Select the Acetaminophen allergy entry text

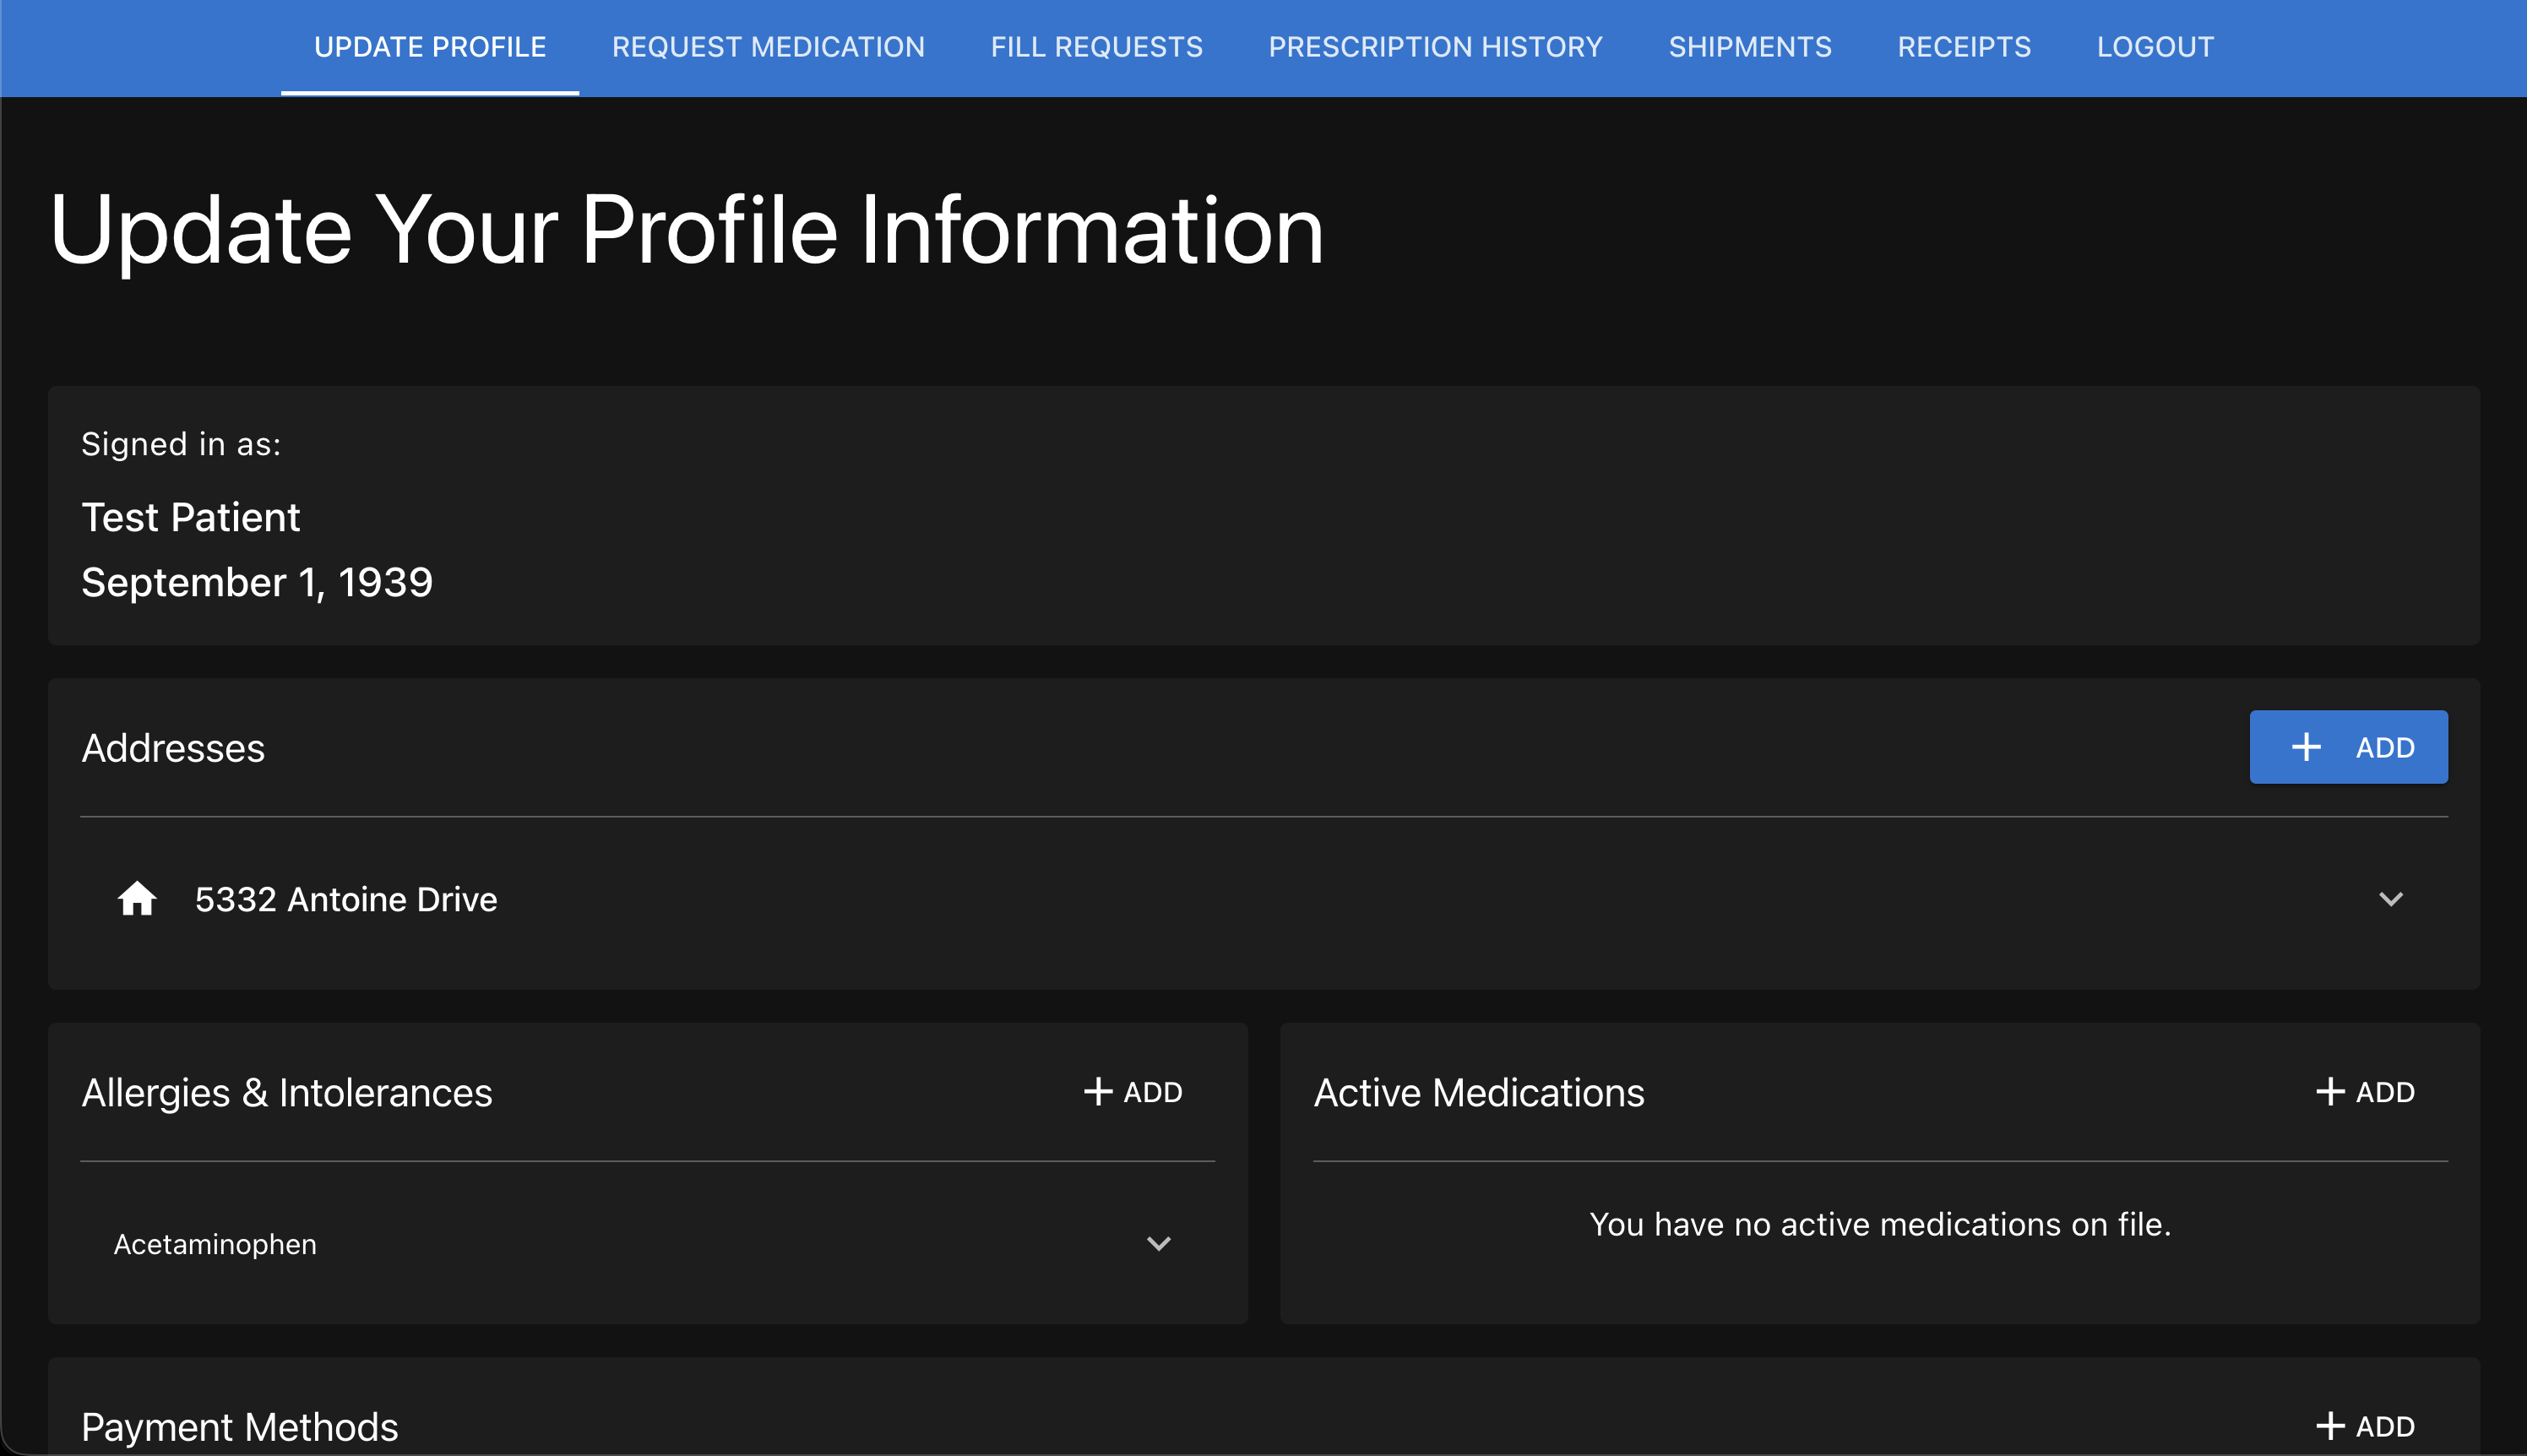[x=215, y=1244]
